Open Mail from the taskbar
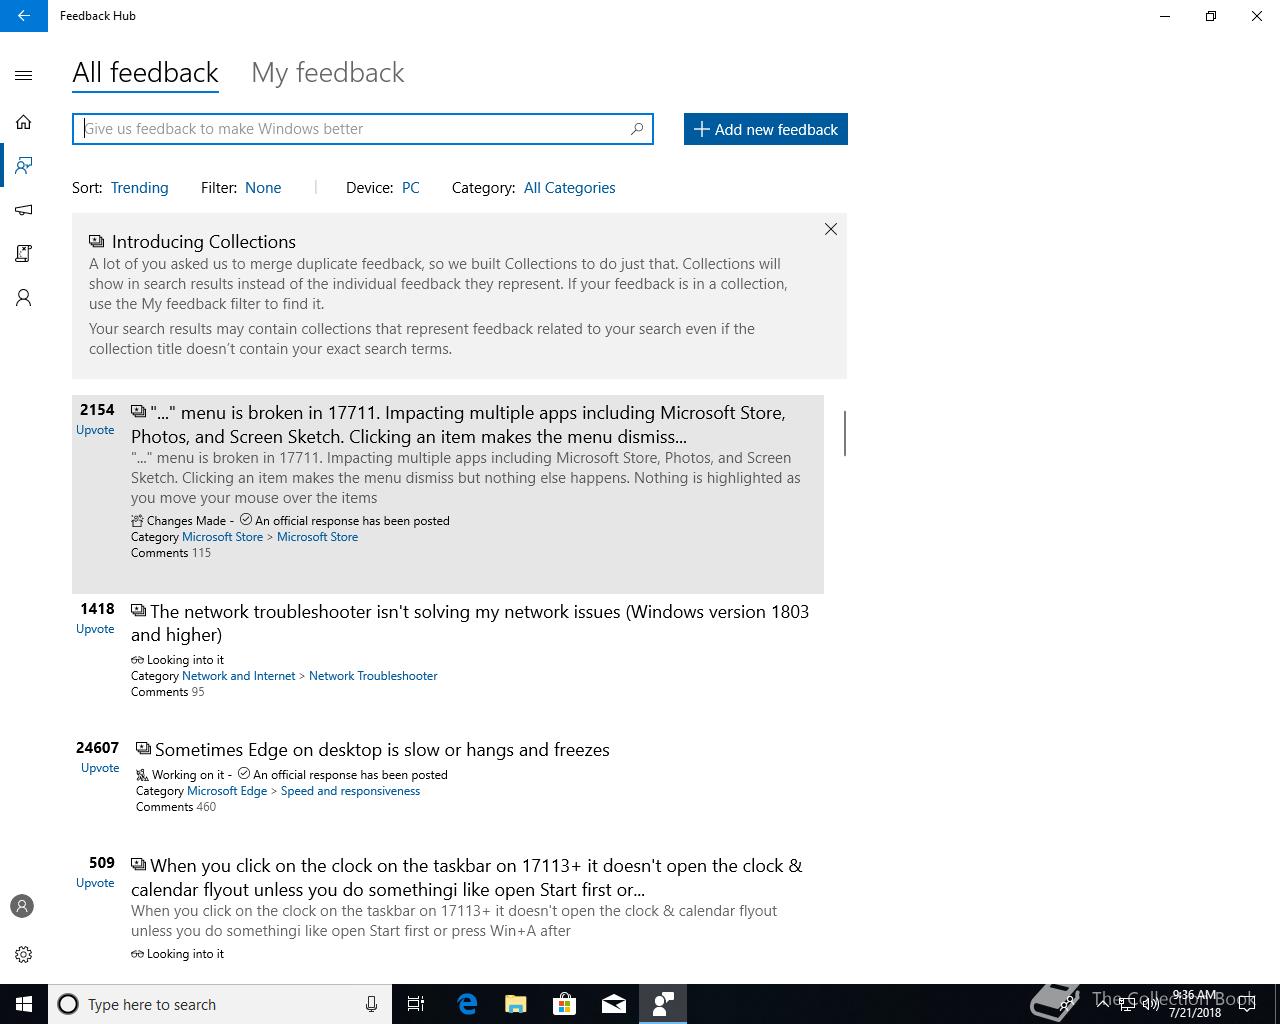Screen dimensions: 1280x1024 click(x=614, y=1004)
